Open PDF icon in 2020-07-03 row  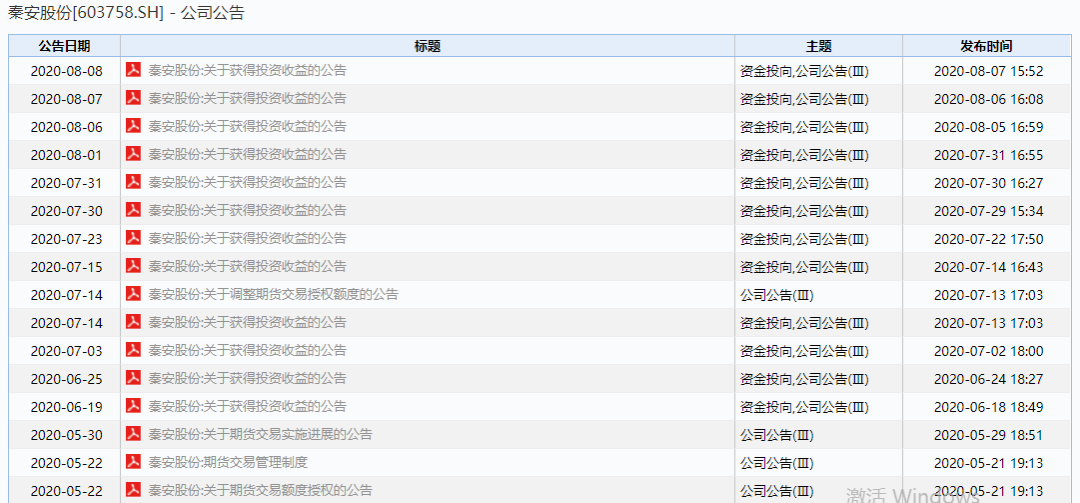132,350
